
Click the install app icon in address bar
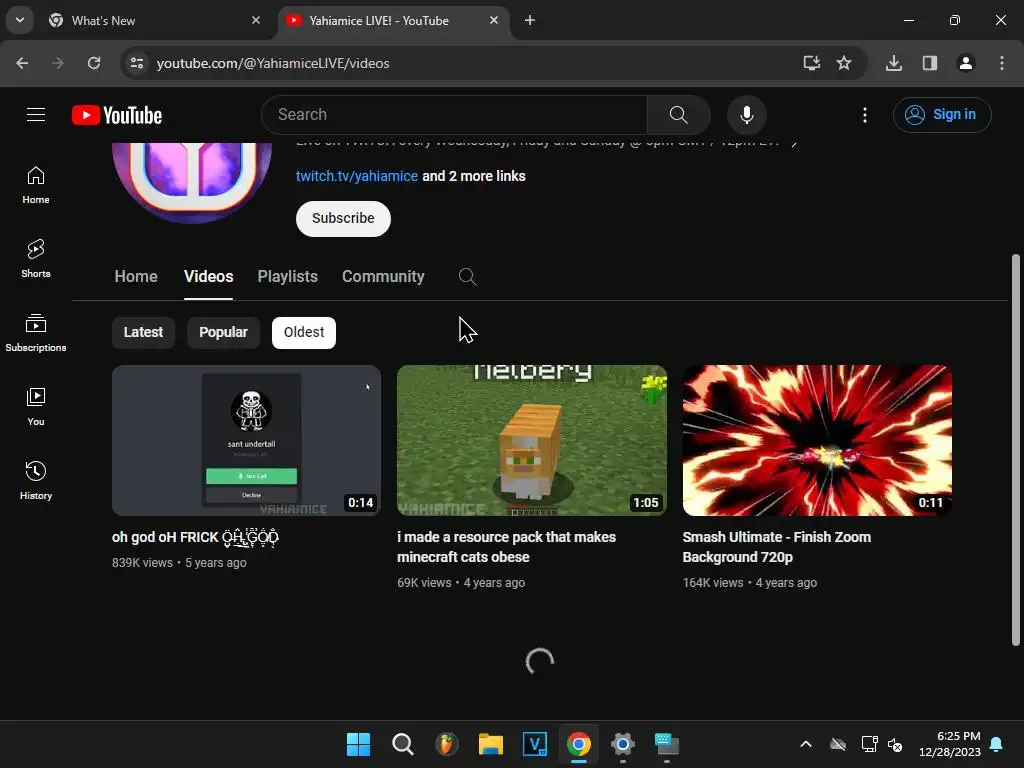[811, 63]
